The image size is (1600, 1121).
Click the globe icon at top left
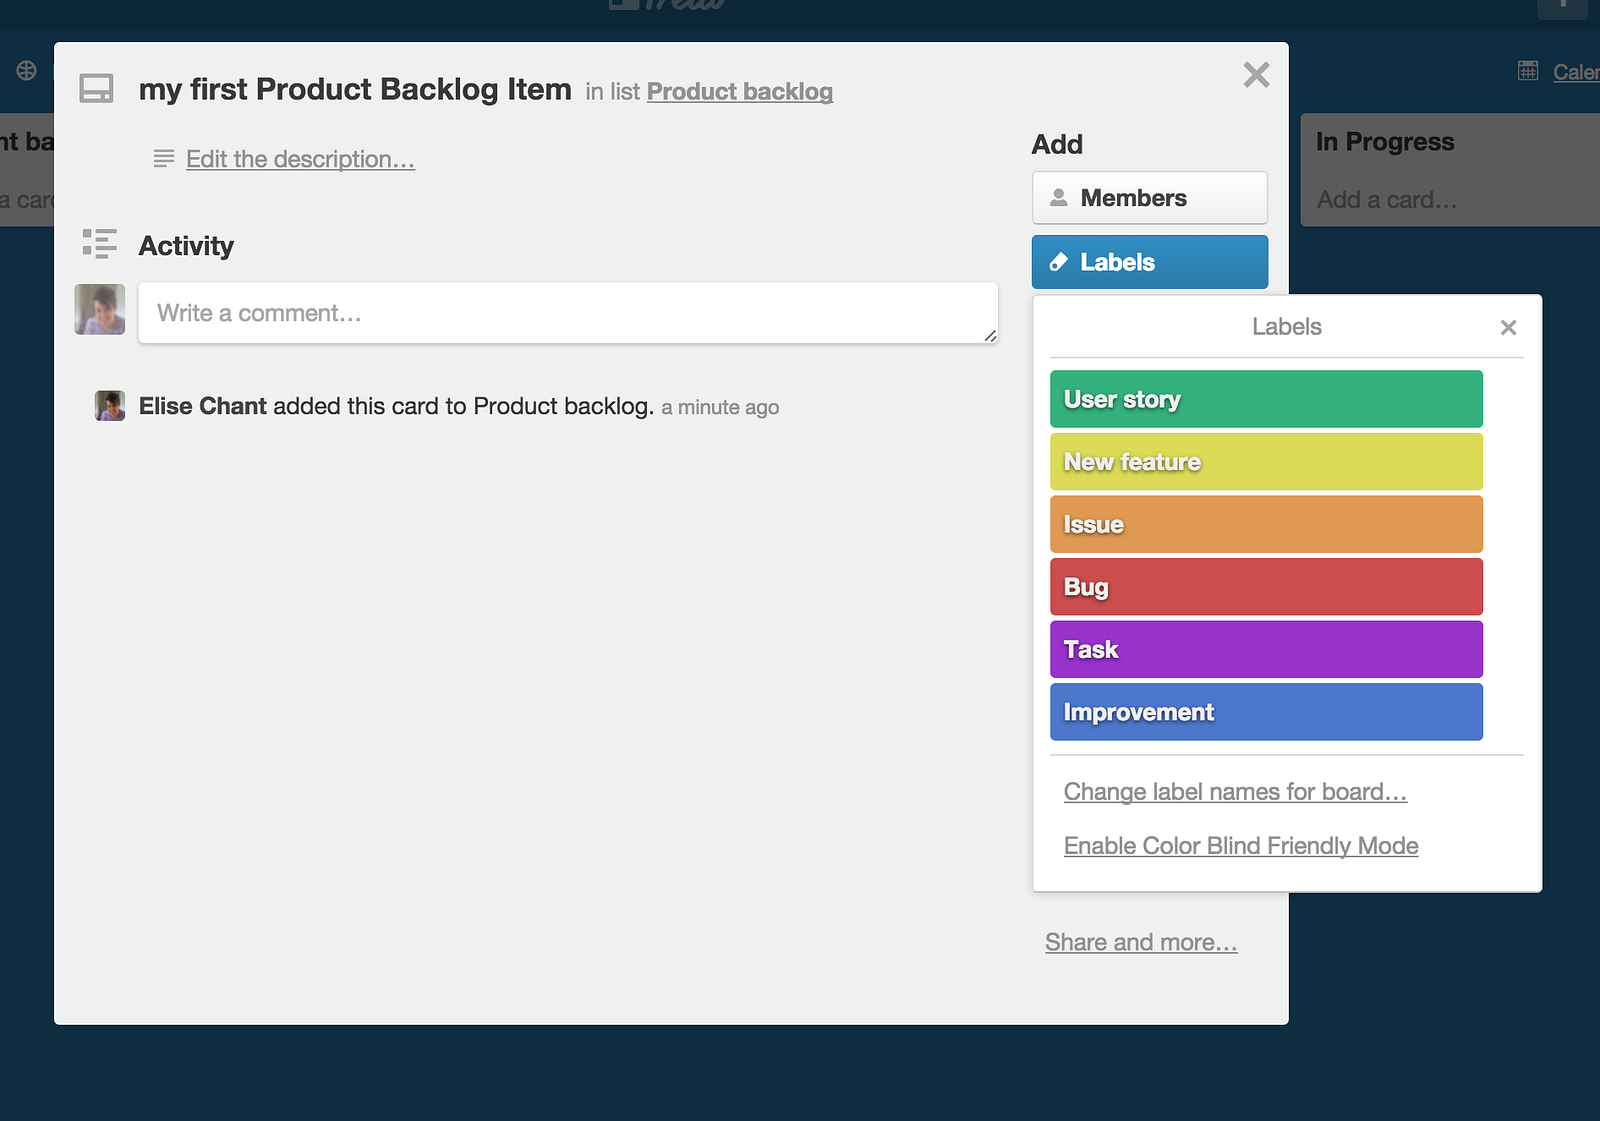tap(27, 70)
